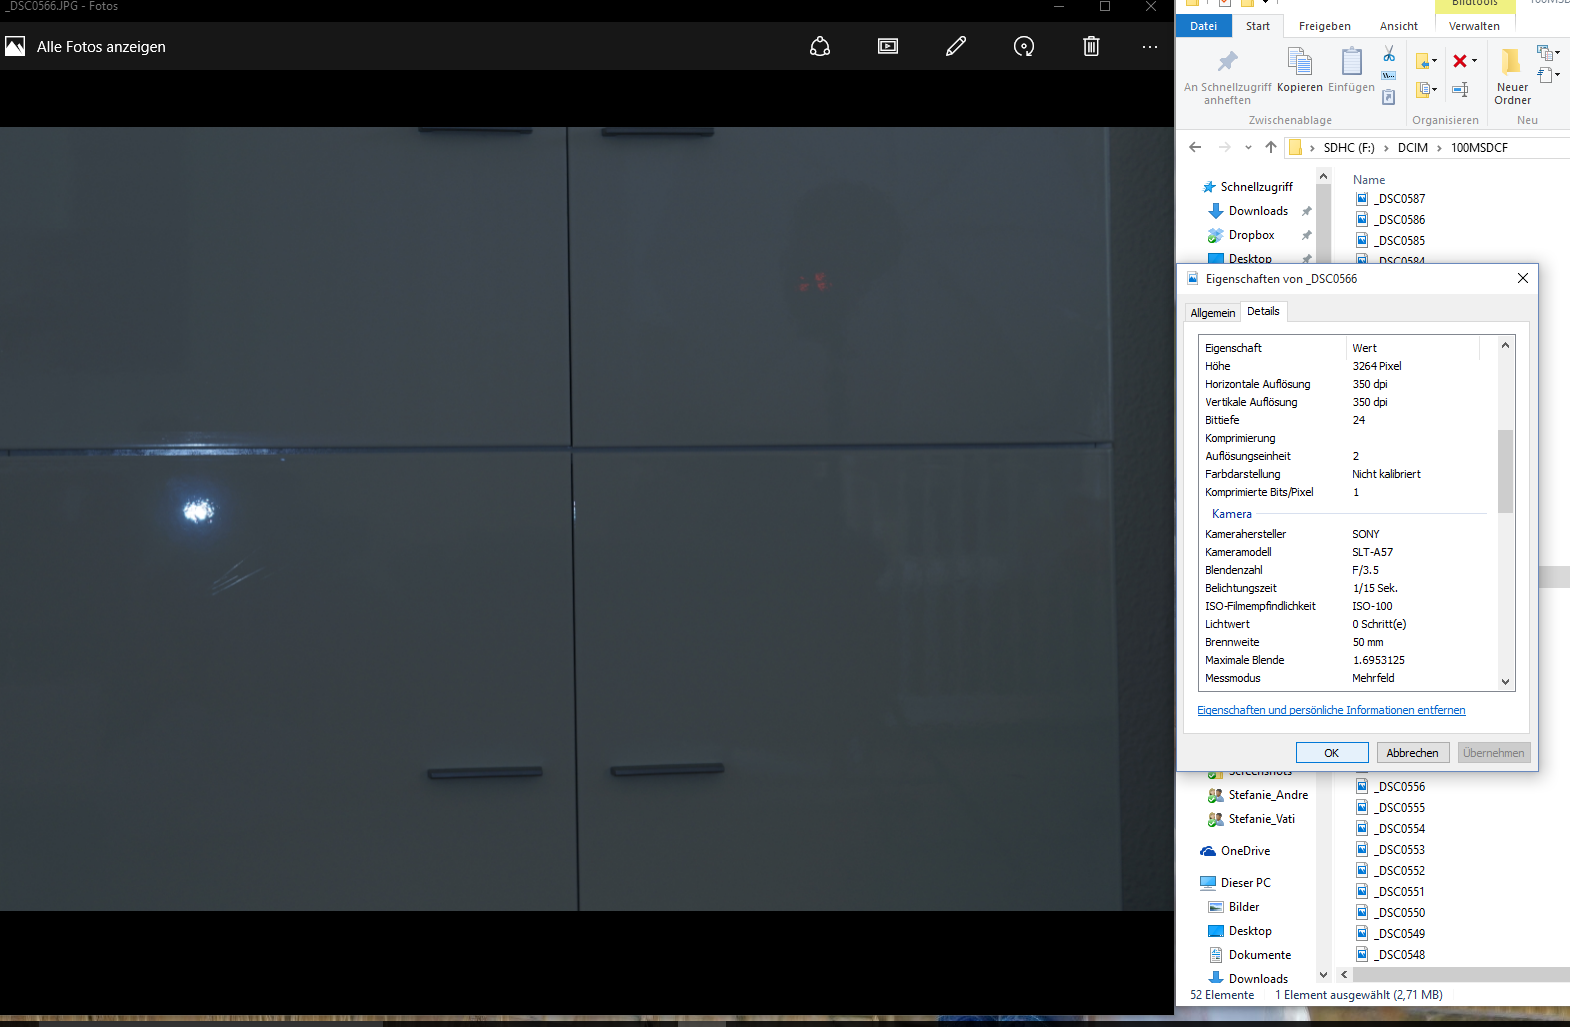Switch to the Freigeben ribbon tab
Screen dimensions: 1570x1027
1325,26
